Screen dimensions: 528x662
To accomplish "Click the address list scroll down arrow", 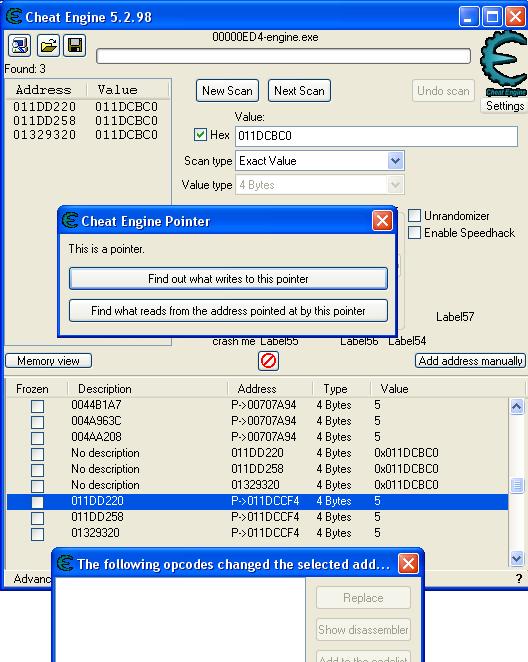I will (x=517, y=559).
